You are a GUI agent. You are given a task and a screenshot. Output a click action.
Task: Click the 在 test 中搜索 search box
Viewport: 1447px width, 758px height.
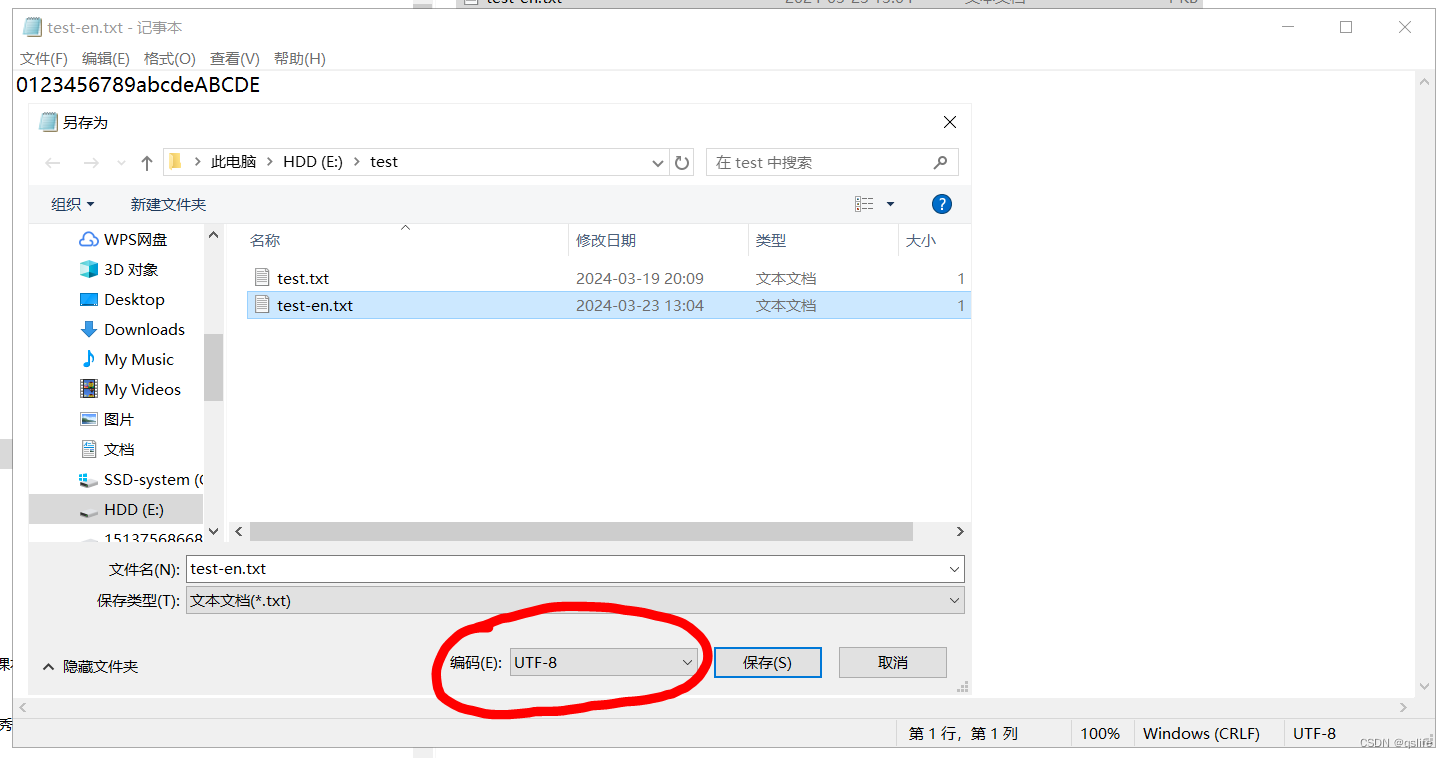coord(832,162)
